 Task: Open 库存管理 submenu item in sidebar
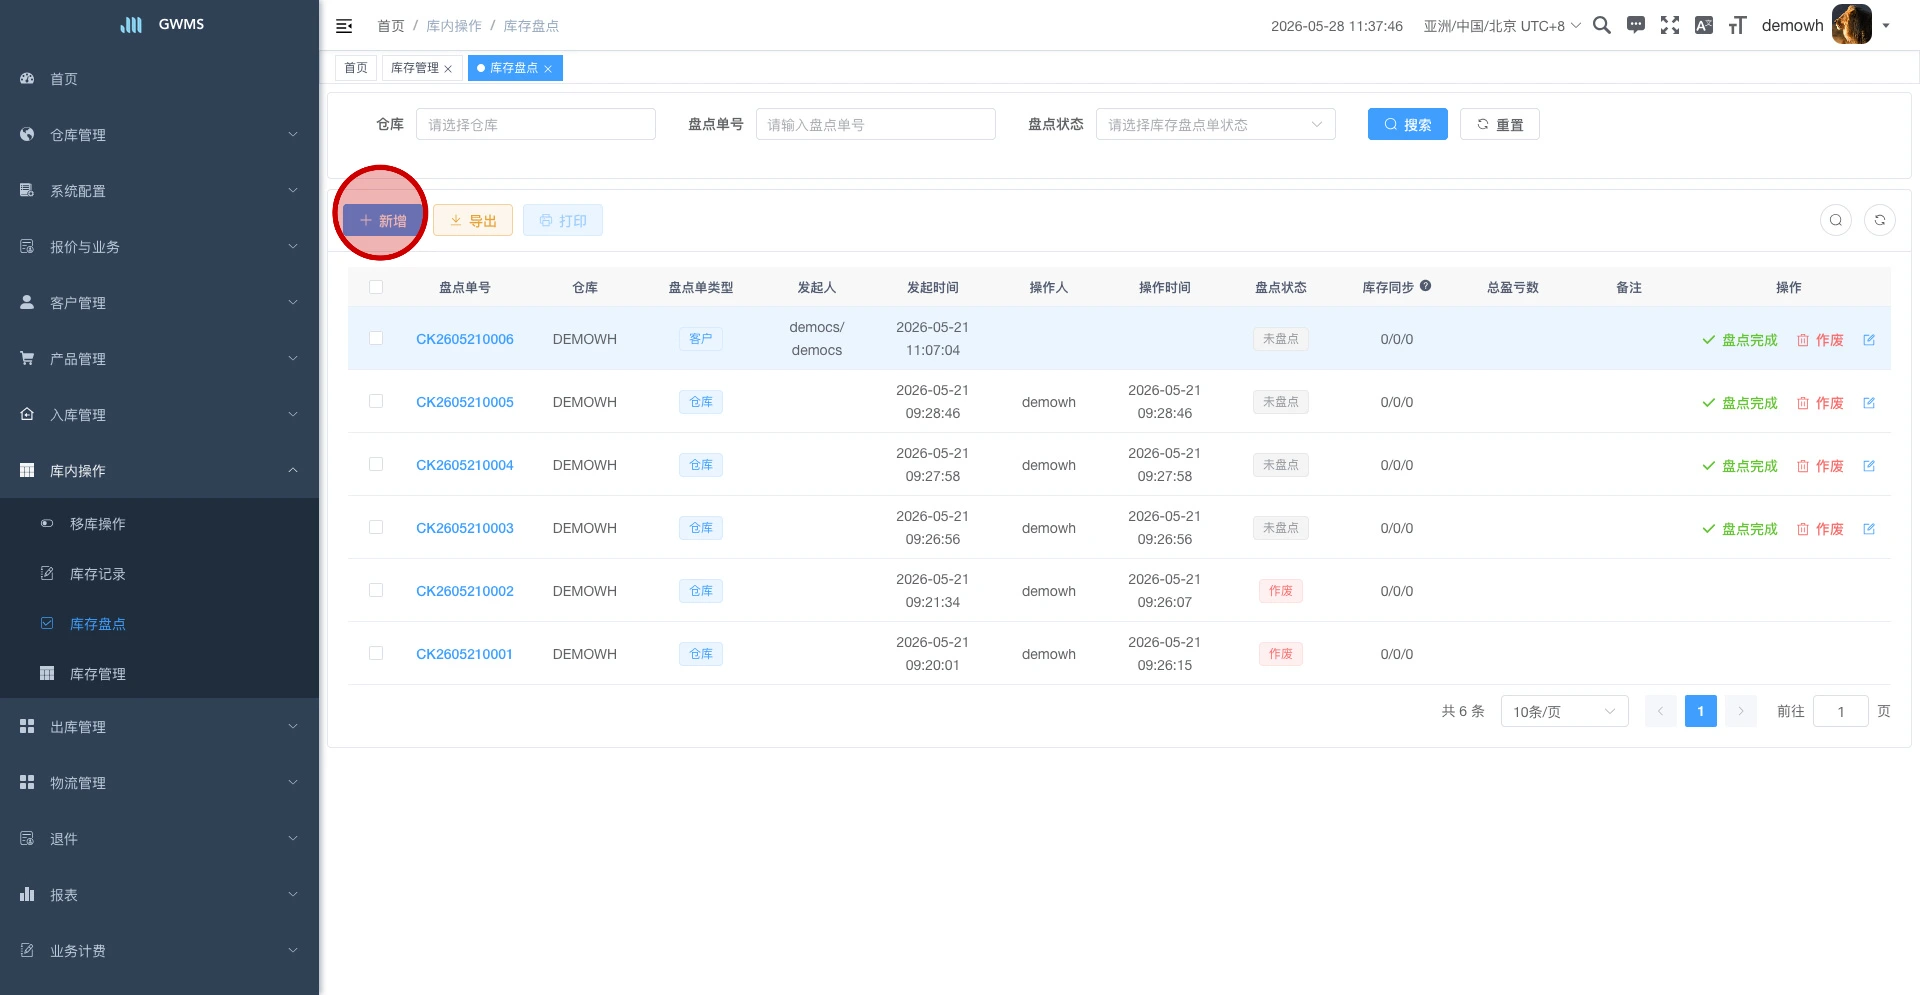tap(160, 674)
